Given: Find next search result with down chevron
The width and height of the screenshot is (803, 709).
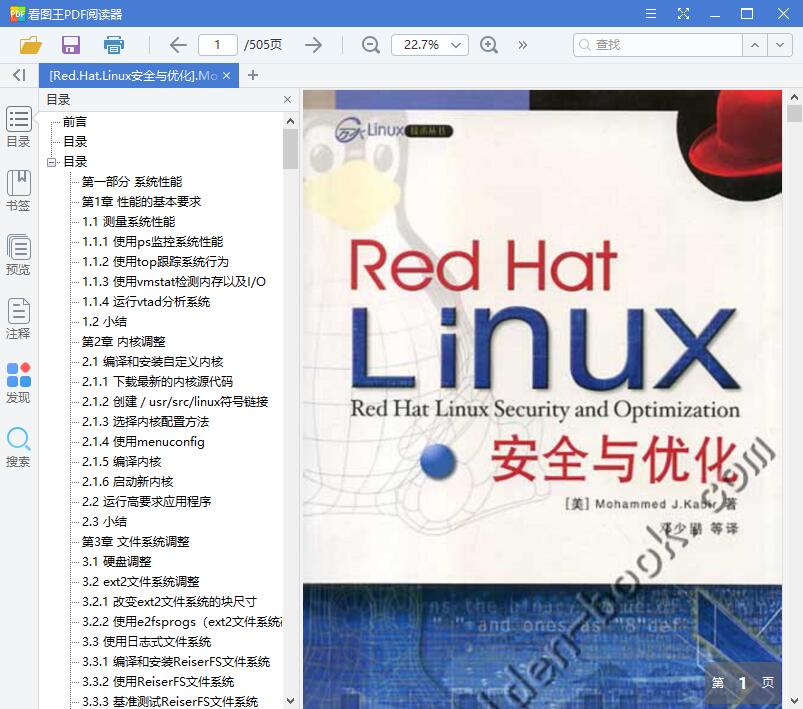Looking at the screenshot, I should (x=779, y=45).
